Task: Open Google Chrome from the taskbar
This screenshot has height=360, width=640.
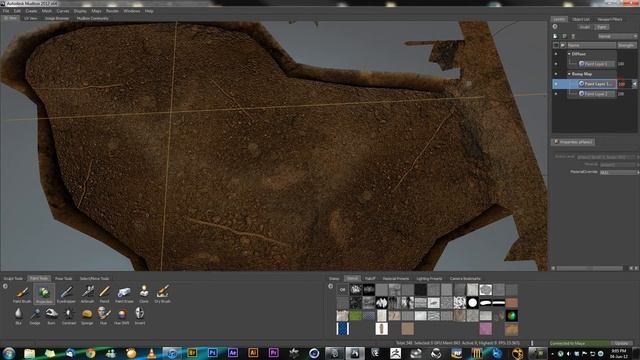Action: point(91,353)
